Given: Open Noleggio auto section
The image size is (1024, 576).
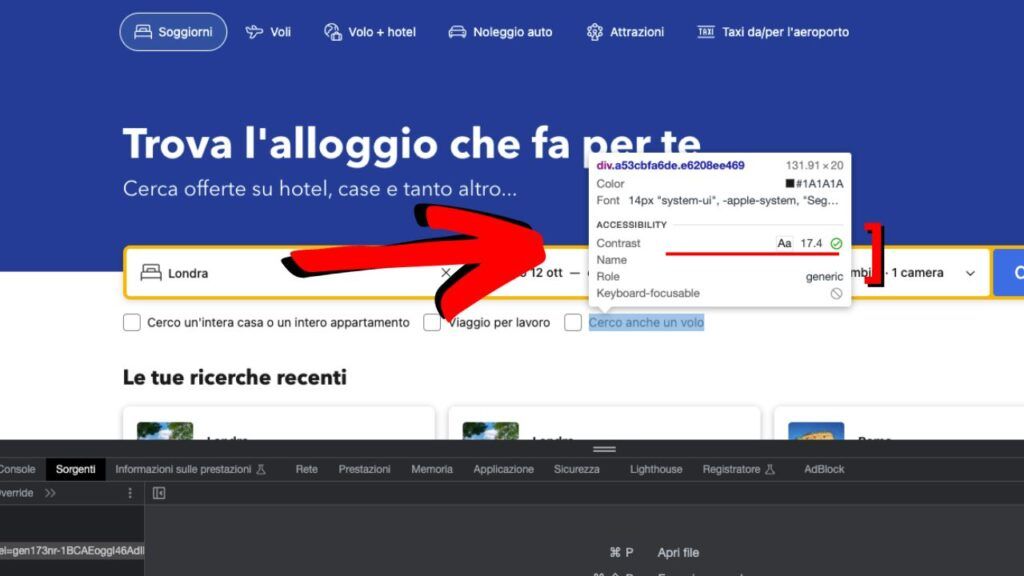Looking at the screenshot, I should pyautogui.click(x=500, y=31).
